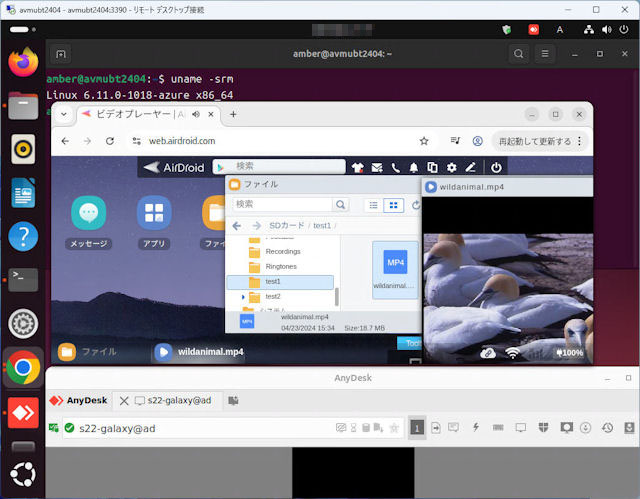Click AirDroid power sign-out icon
The width and height of the screenshot is (640, 499).
point(496,167)
